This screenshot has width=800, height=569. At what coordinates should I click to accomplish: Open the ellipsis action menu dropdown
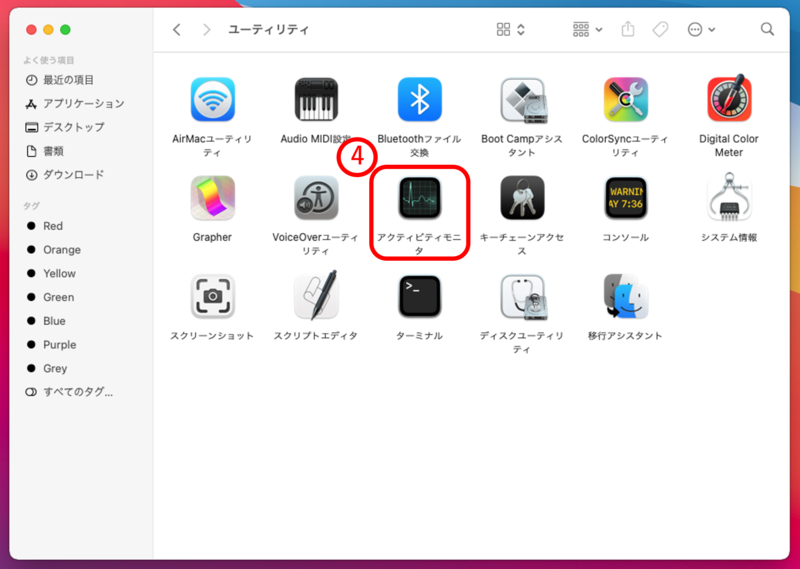tap(701, 30)
